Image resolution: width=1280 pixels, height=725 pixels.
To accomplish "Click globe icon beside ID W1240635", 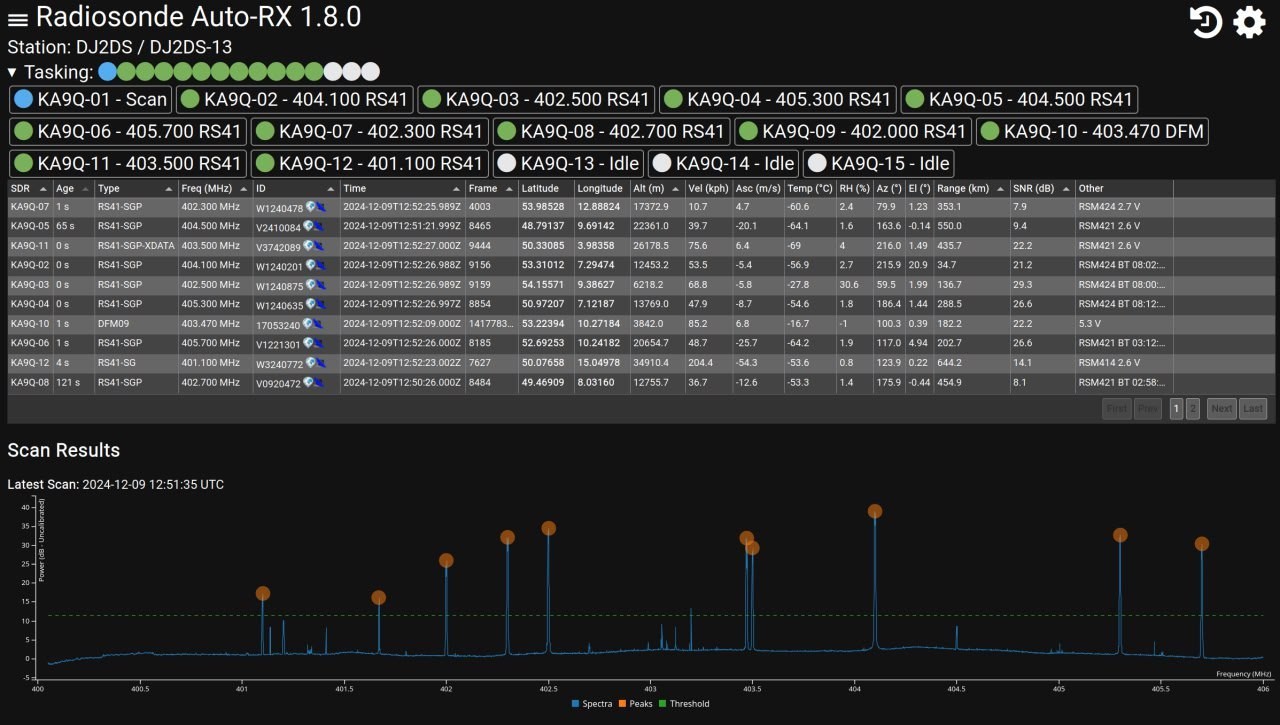I will tap(311, 304).
